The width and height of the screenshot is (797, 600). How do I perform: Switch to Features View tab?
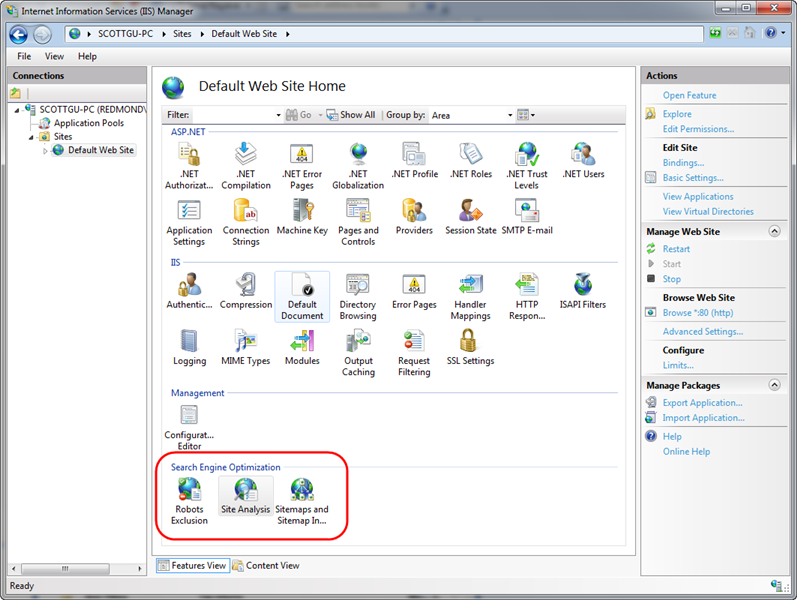193,565
